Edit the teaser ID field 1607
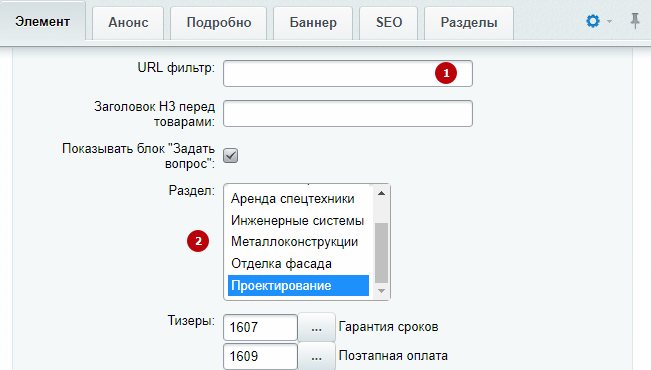The height and width of the screenshot is (370, 651). click(260, 327)
